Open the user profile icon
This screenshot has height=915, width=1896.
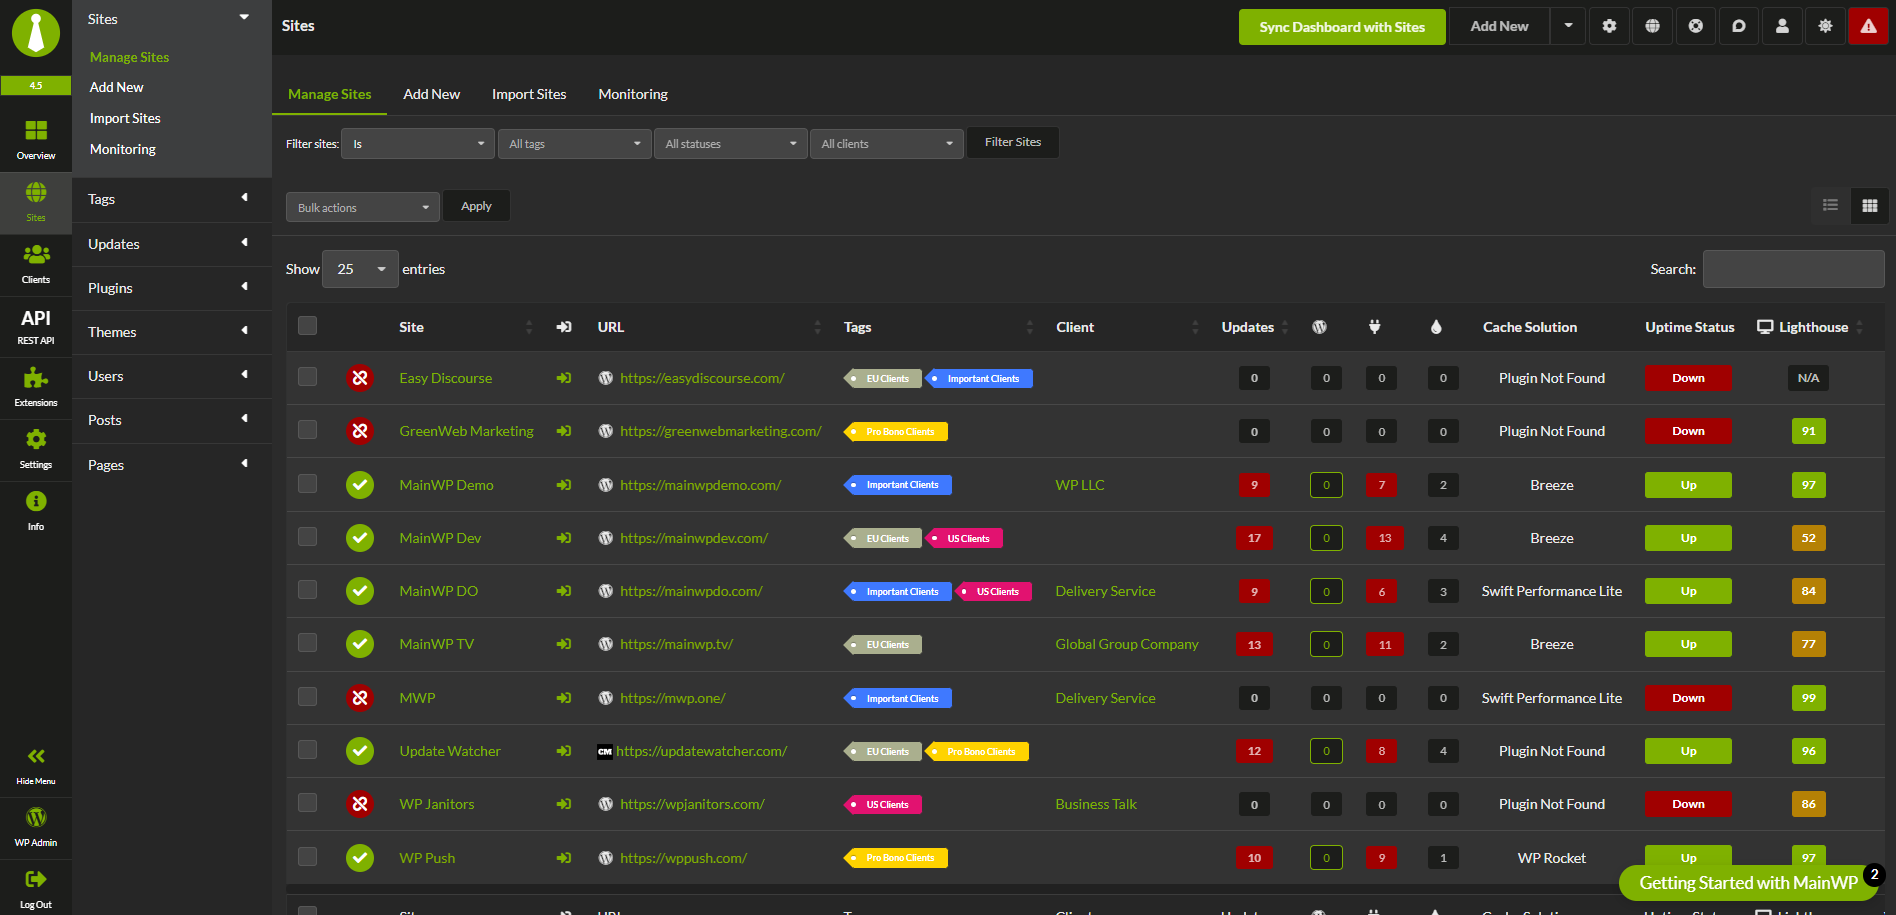pos(1782,27)
